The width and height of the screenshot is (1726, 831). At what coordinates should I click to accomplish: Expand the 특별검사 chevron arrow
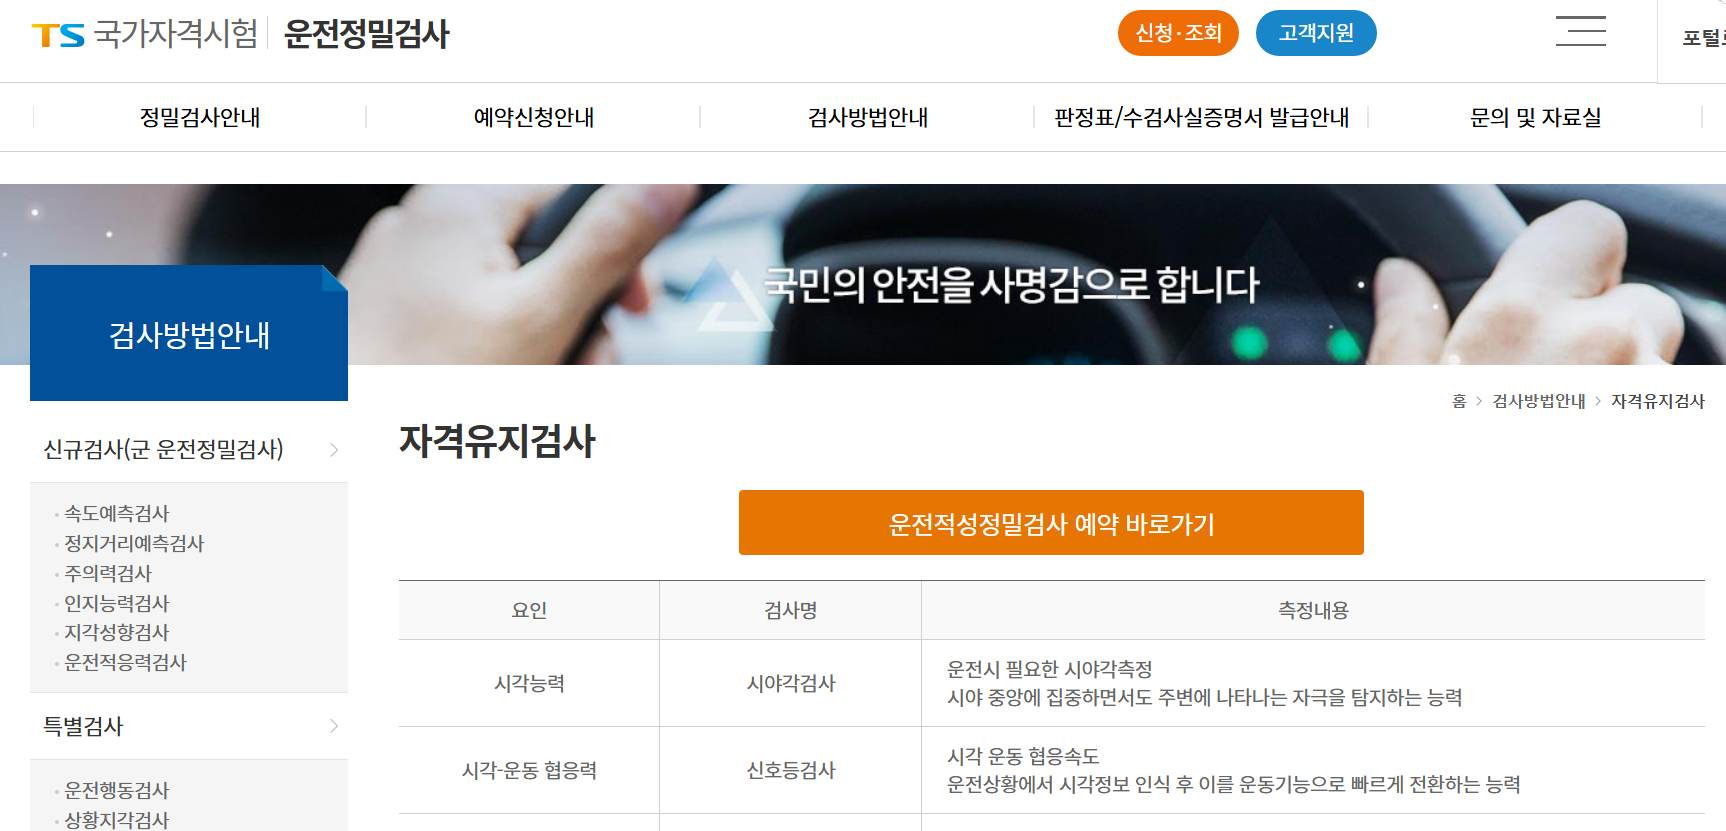(334, 726)
